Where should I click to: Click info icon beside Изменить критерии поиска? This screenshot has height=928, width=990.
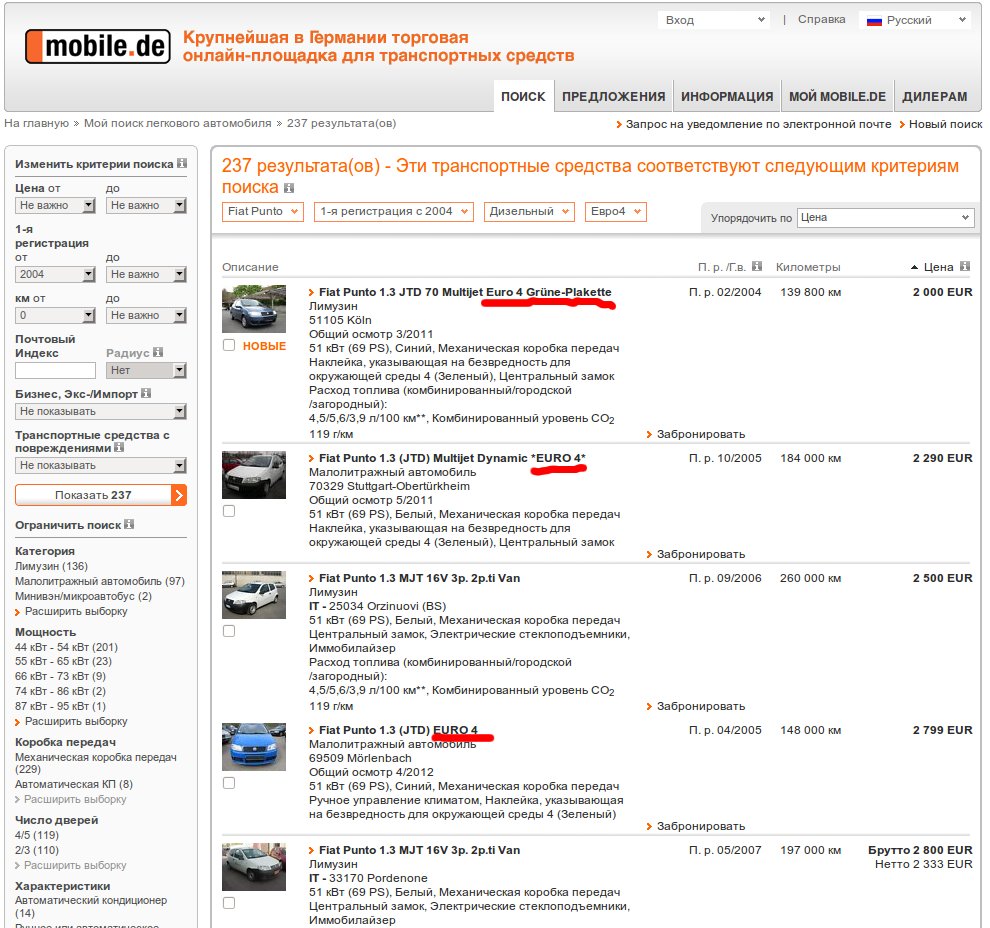(182, 163)
